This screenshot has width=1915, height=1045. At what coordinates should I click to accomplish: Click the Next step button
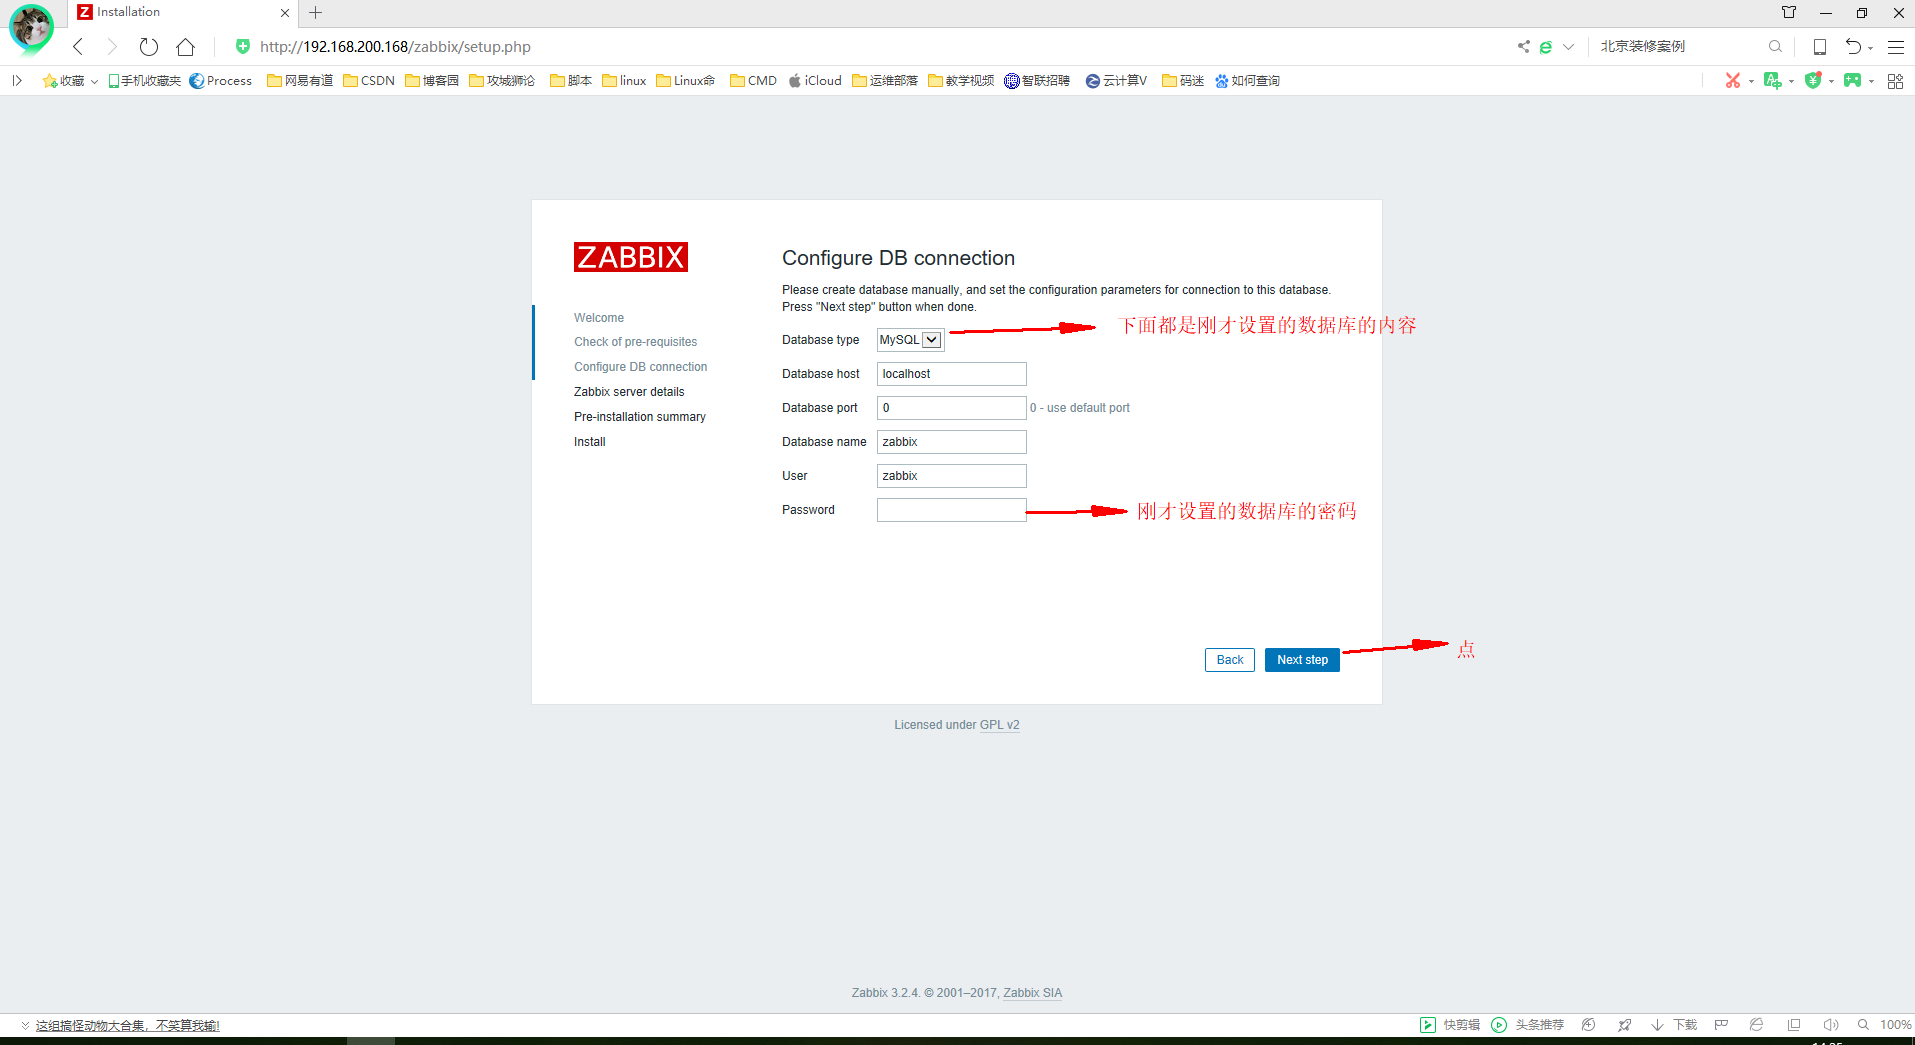click(x=1302, y=660)
